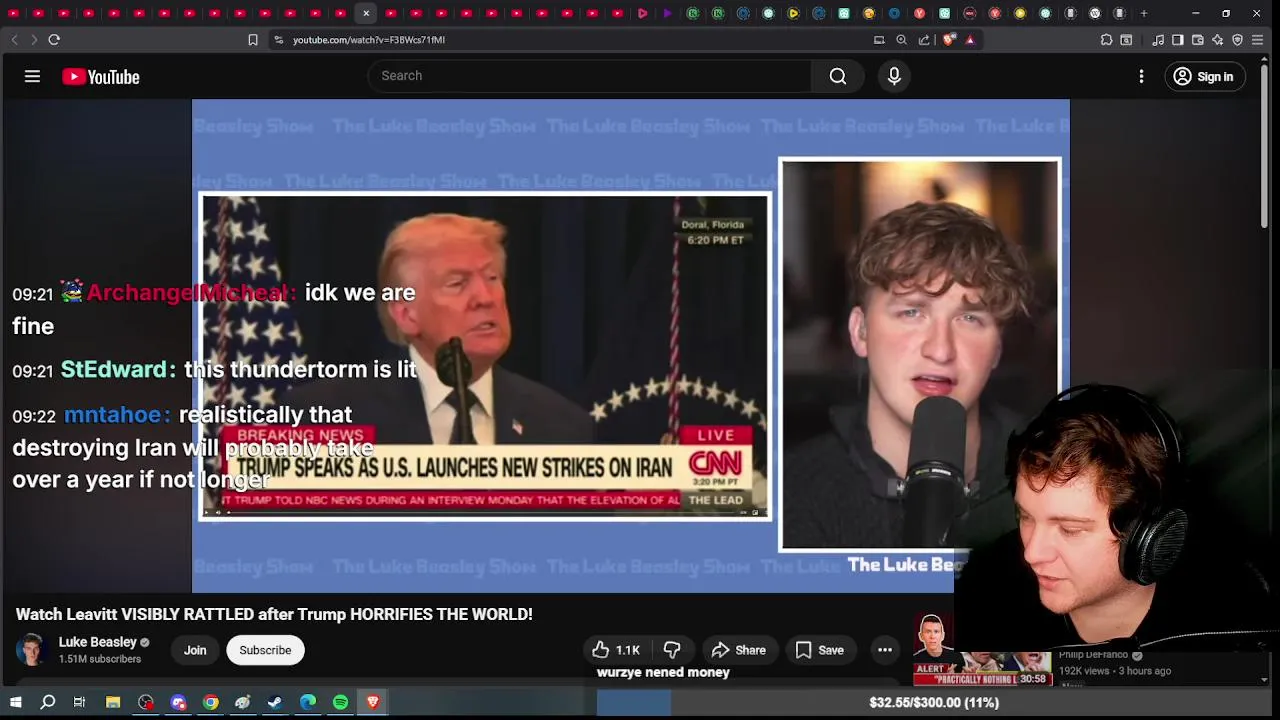Click the YouTube search magnifier button
This screenshot has width=1280, height=720.
(838, 76)
